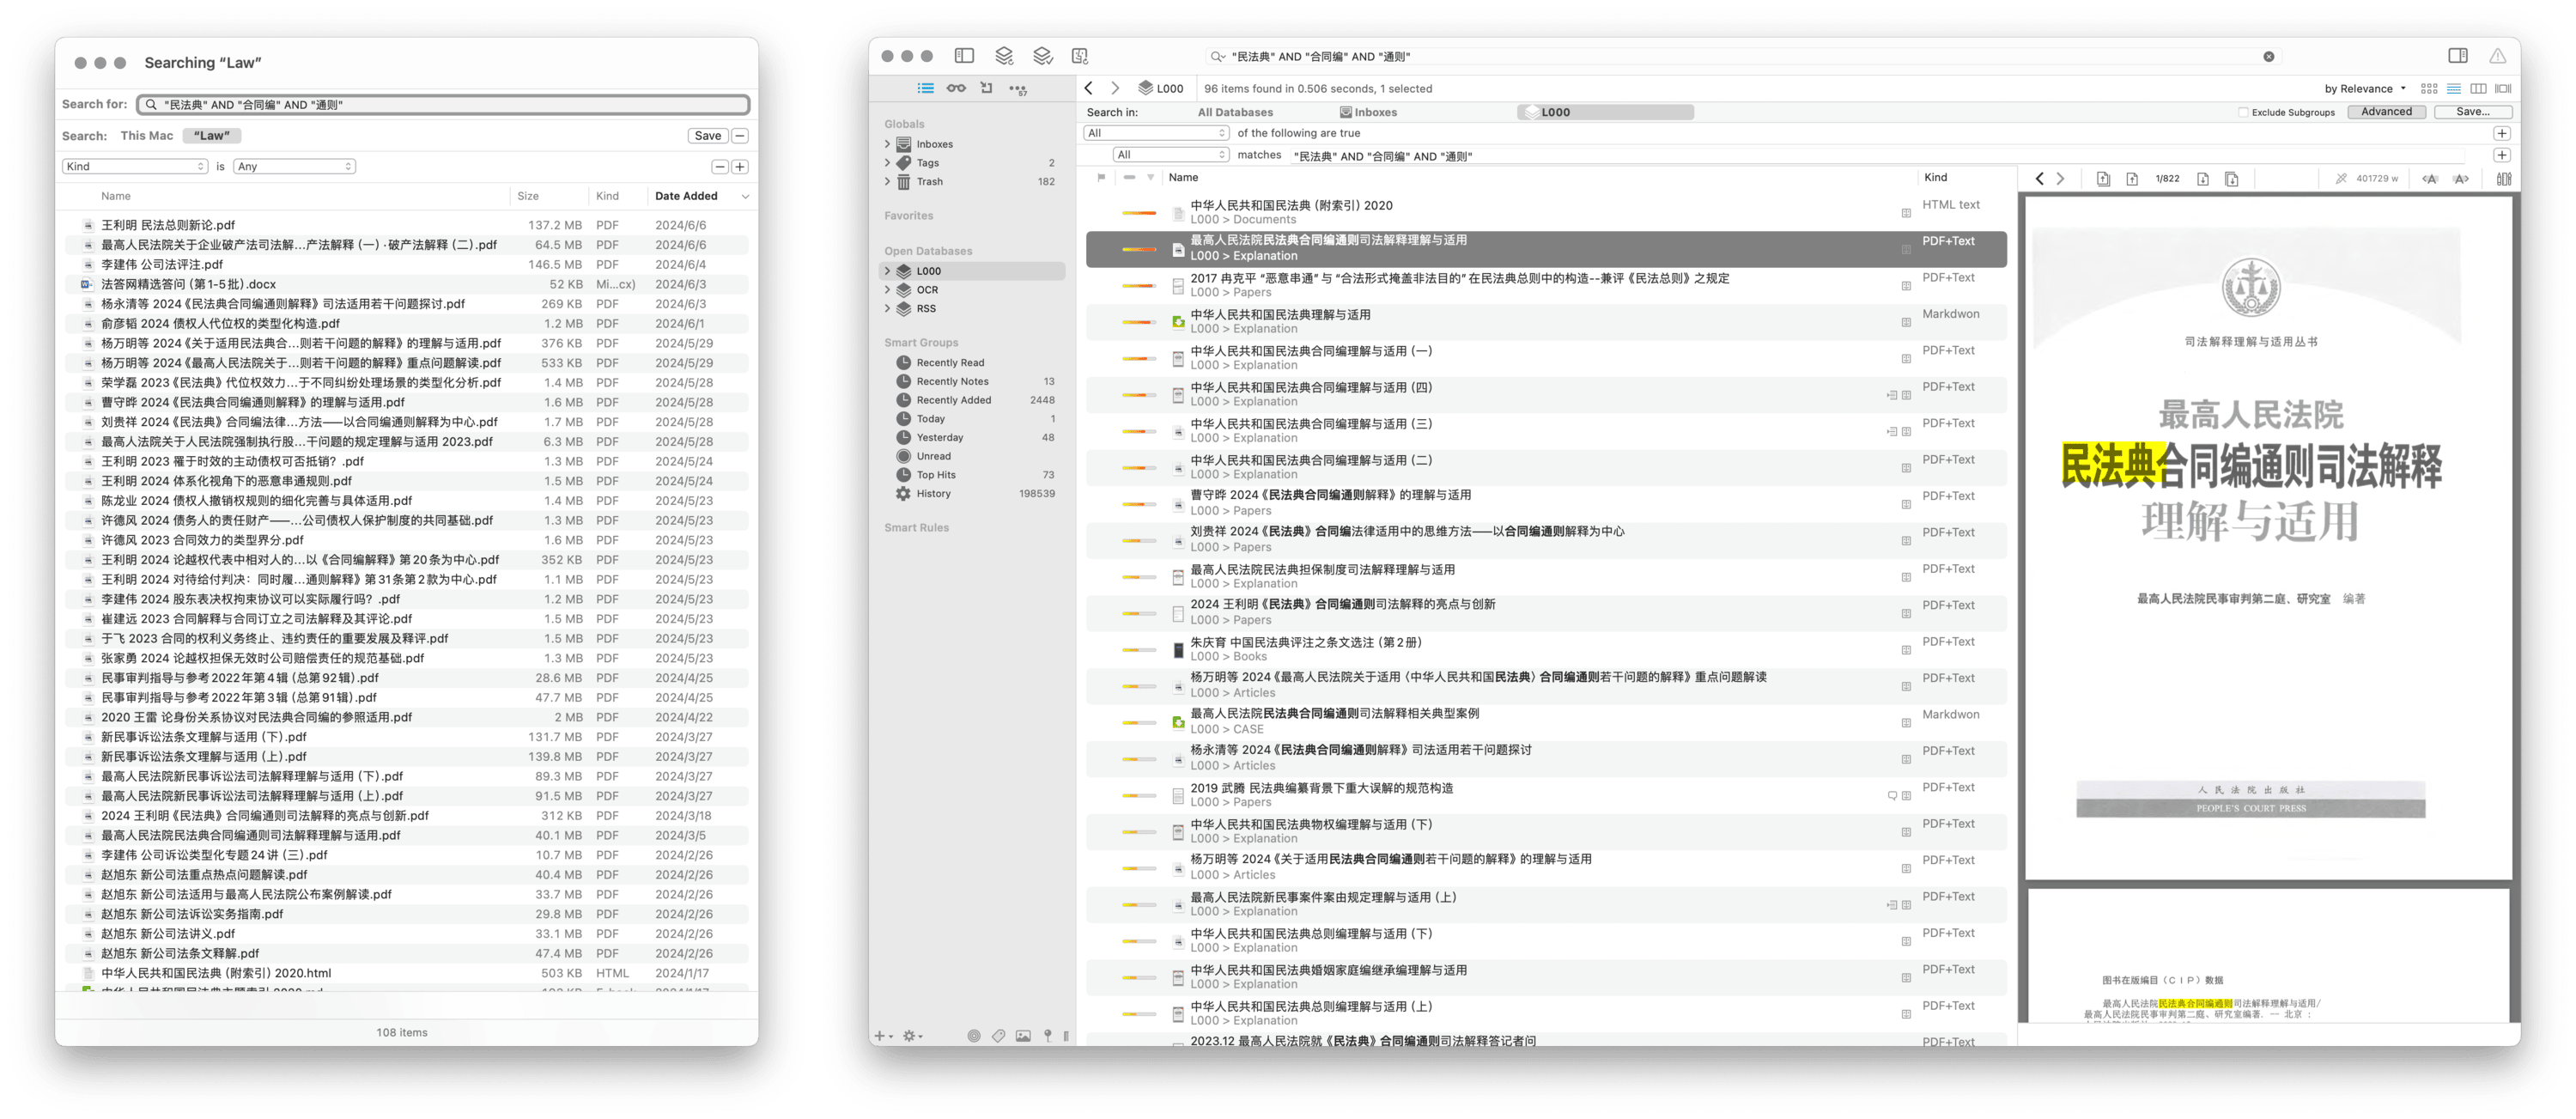Open the log warning triangle icon
The width and height of the screenshot is (2576, 1119).
click(x=2498, y=56)
